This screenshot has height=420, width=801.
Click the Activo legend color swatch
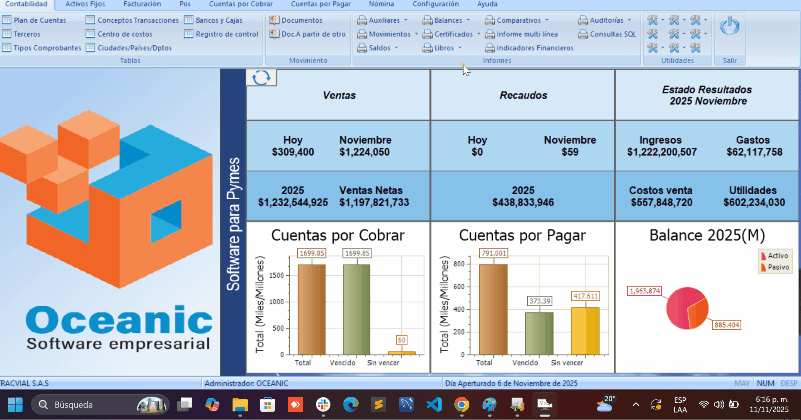763,256
